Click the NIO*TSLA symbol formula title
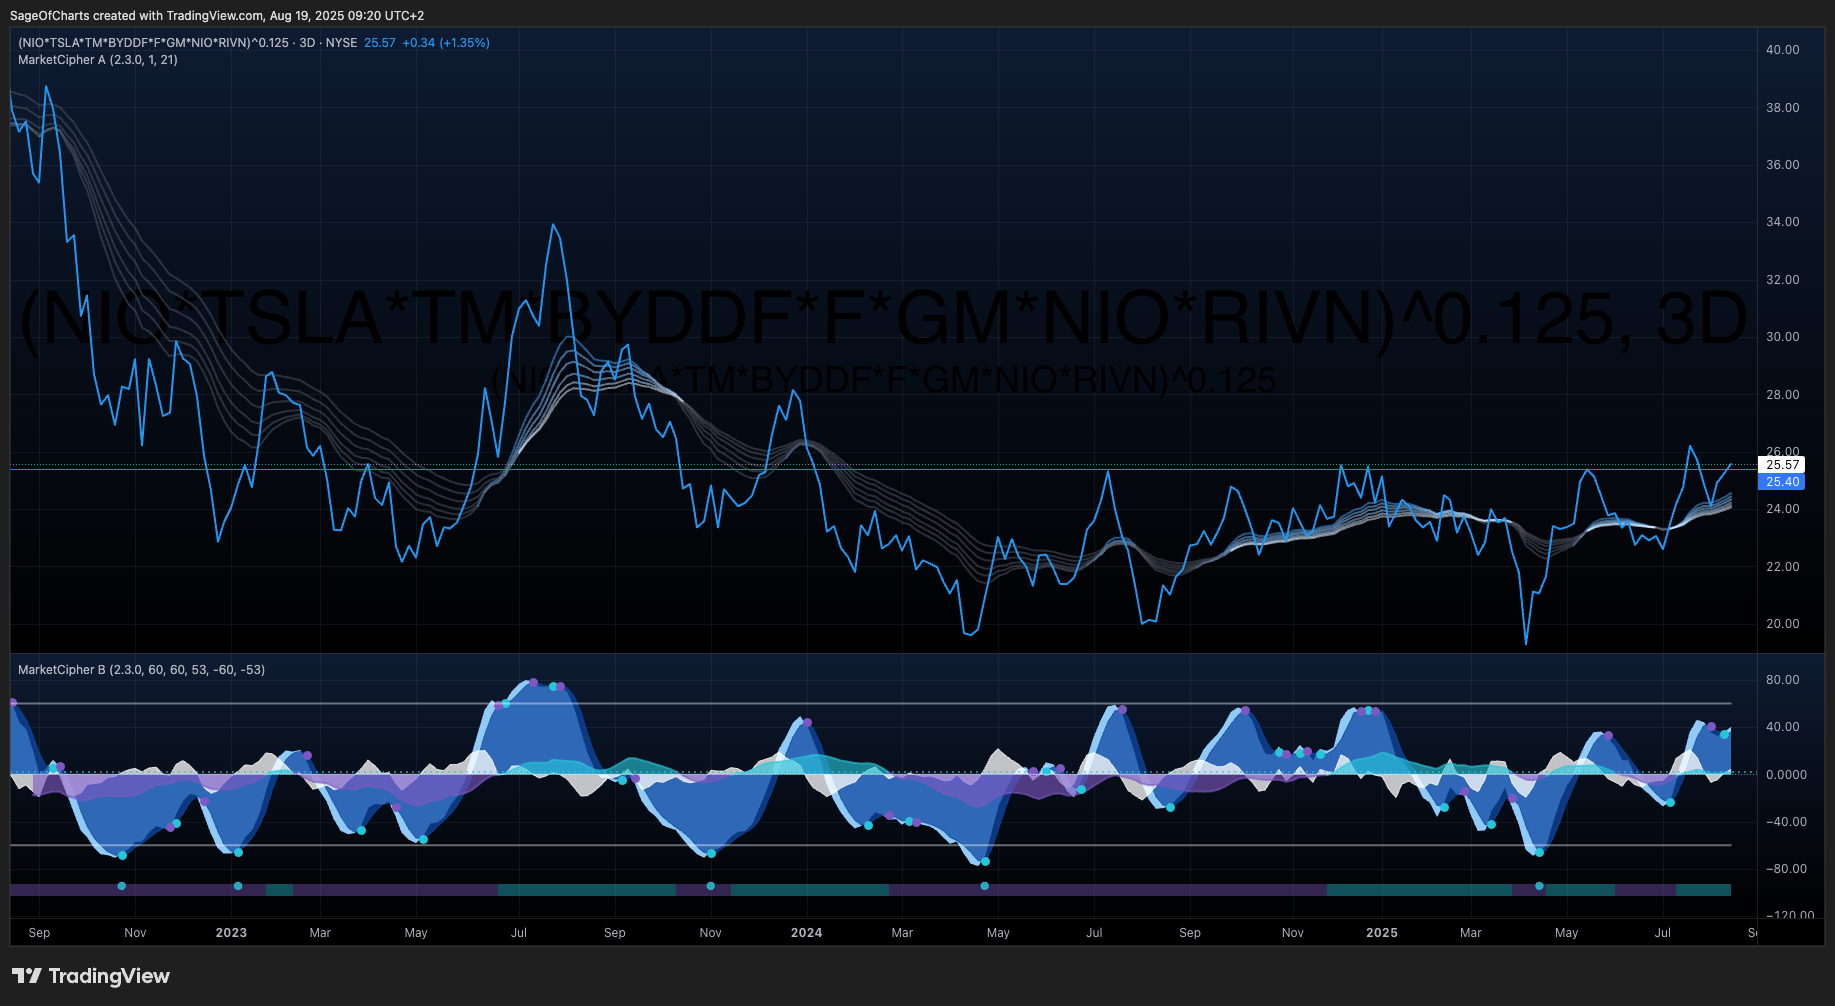Viewport: 1835px width, 1006px height. 153,43
